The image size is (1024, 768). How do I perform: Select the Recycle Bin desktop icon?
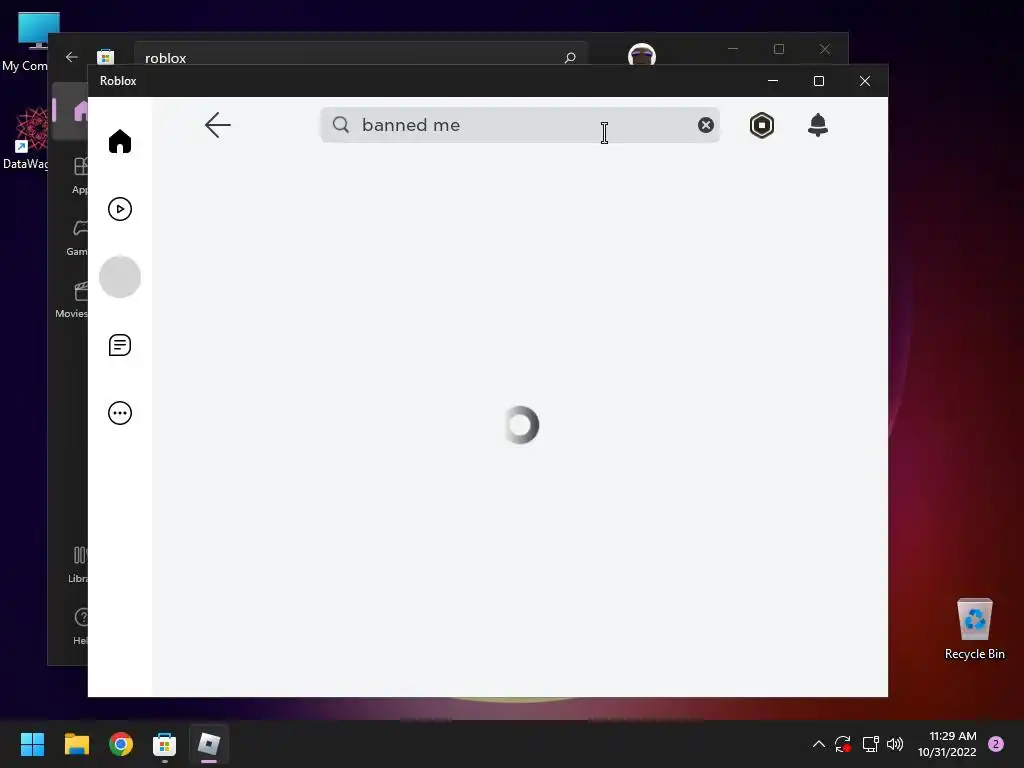[974, 629]
